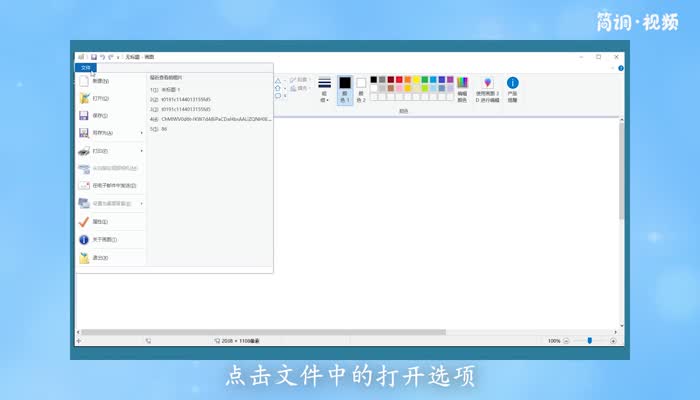Image resolution: width=700 pixels, height=400 pixels.
Task: Click Edit Colors (编辑颜色) rainbow icon
Action: [x=462, y=88]
